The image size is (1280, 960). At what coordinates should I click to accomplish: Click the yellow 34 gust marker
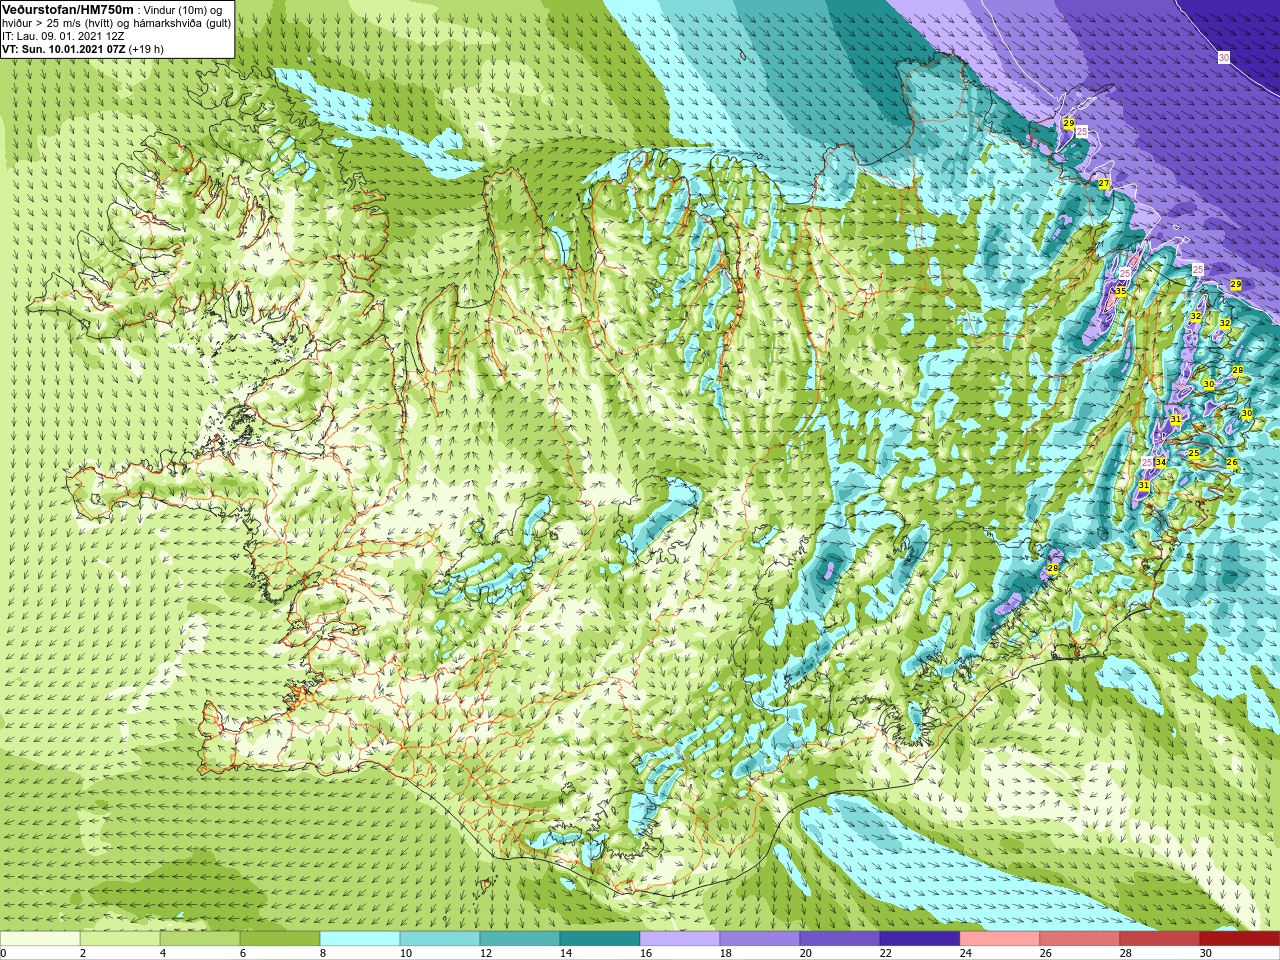tap(1160, 462)
